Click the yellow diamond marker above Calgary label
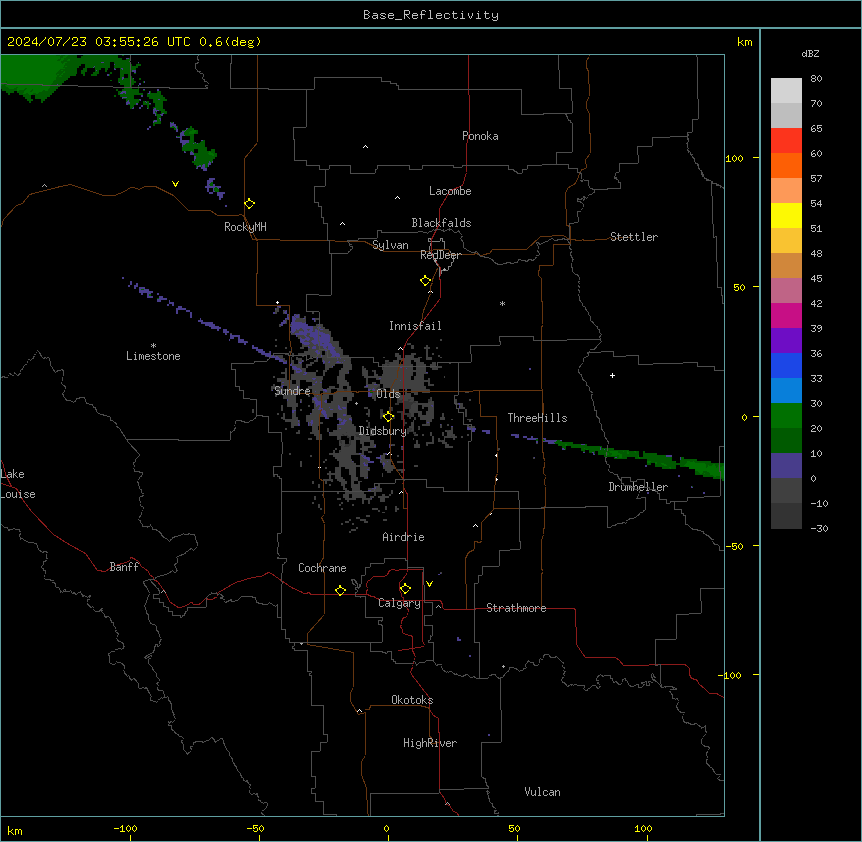Screen dimensions: 862x842 coord(405,589)
